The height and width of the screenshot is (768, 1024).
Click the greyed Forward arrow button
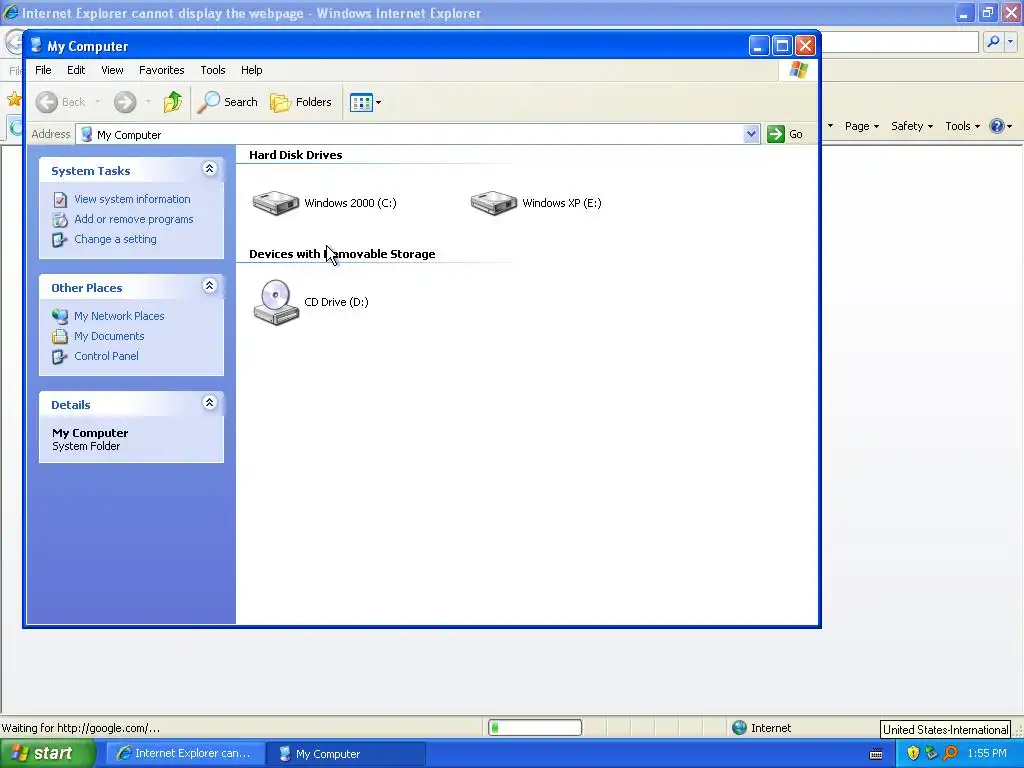tap(125, 102)
